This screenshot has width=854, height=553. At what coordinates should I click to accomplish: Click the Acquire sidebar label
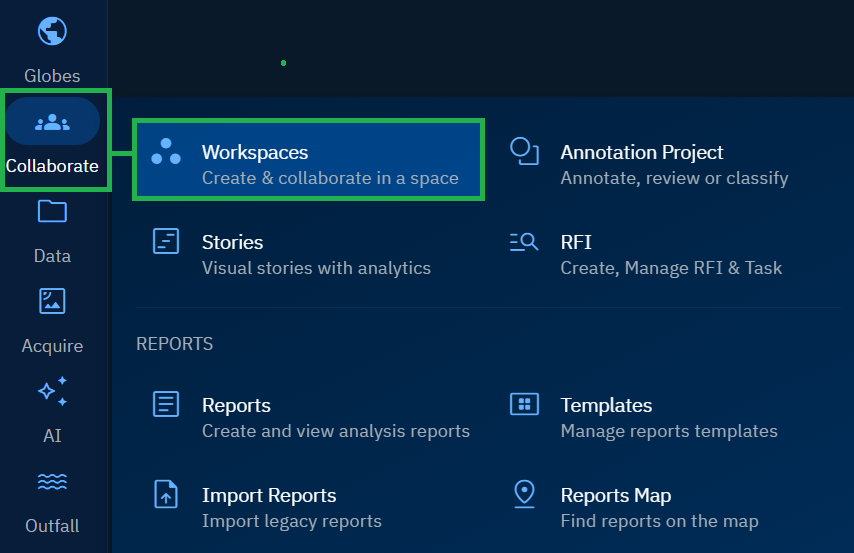click(52, 346)
